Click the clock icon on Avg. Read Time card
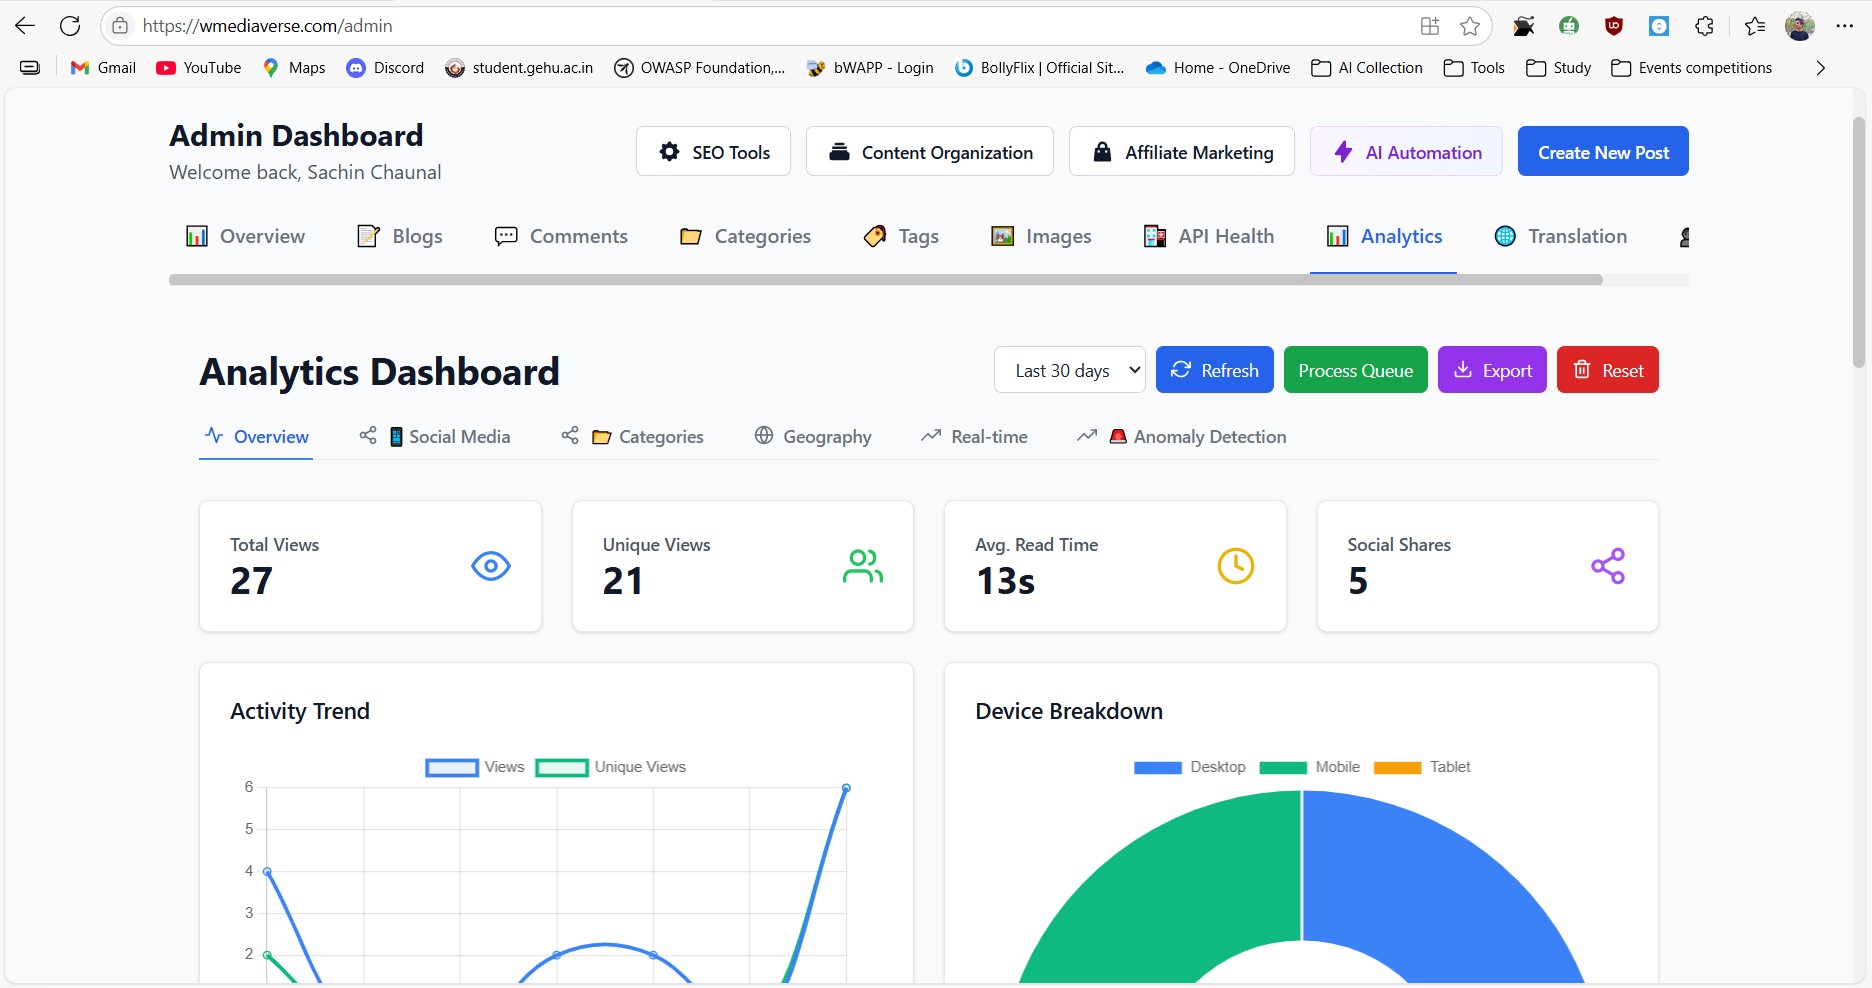This screenshot has height=988, width=1872. tap(1235, 567)
